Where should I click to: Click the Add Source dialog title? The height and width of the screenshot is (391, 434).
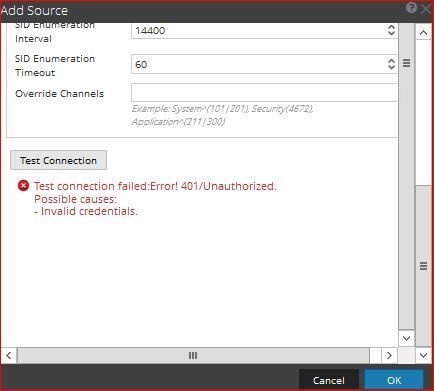pos(34,10)
